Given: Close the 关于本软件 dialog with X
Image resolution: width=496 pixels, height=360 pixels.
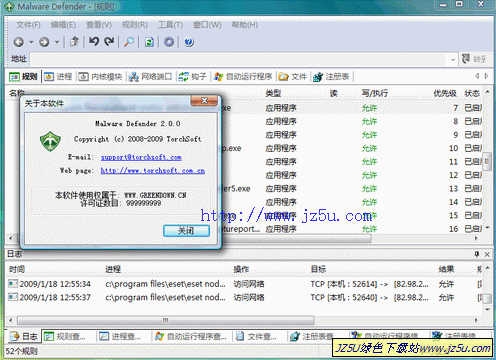Looking at the screenshot, I should coord(204,101).
